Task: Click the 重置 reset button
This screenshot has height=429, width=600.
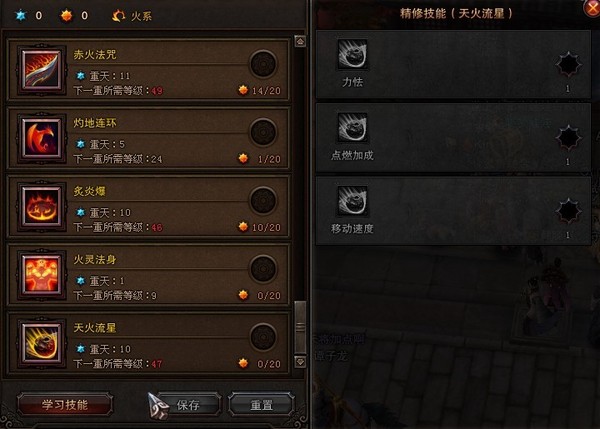Action: [x=261, y=405]
